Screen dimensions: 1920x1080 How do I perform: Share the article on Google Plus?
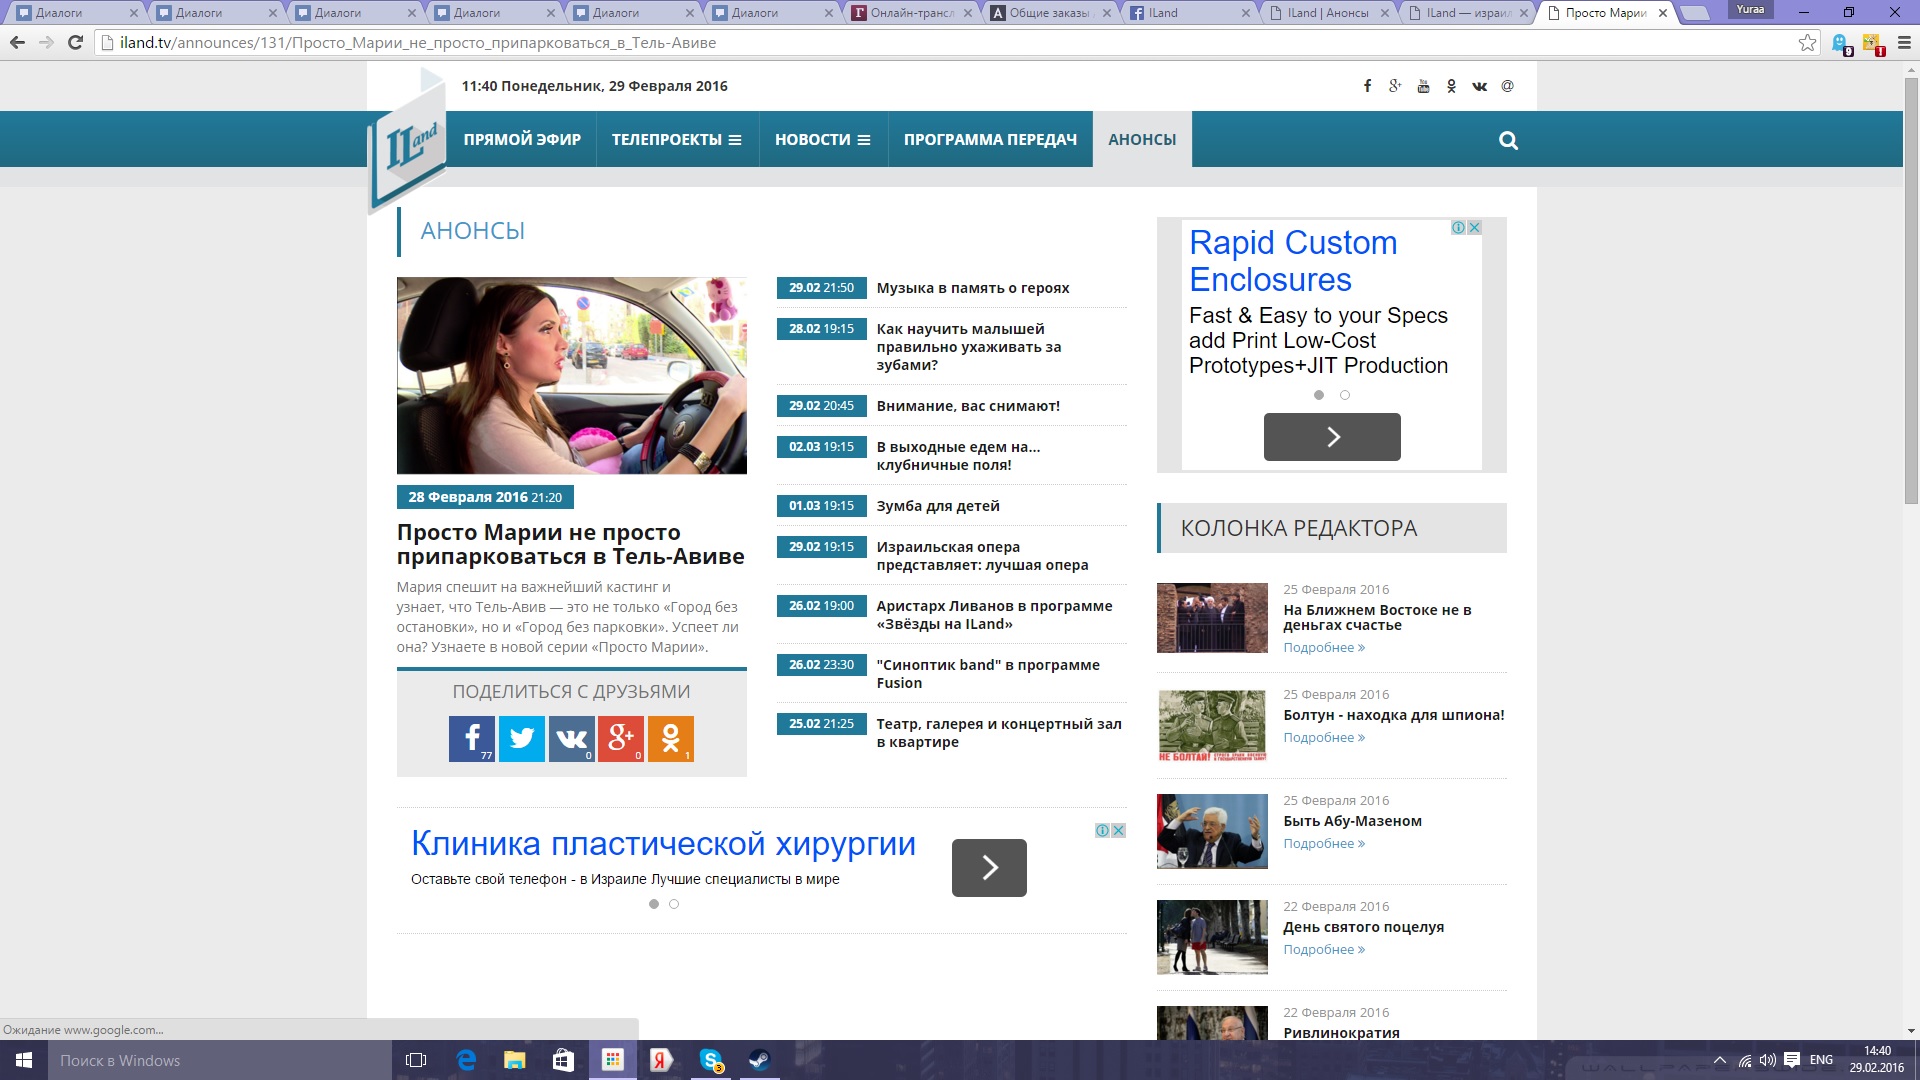coord(621,739)
